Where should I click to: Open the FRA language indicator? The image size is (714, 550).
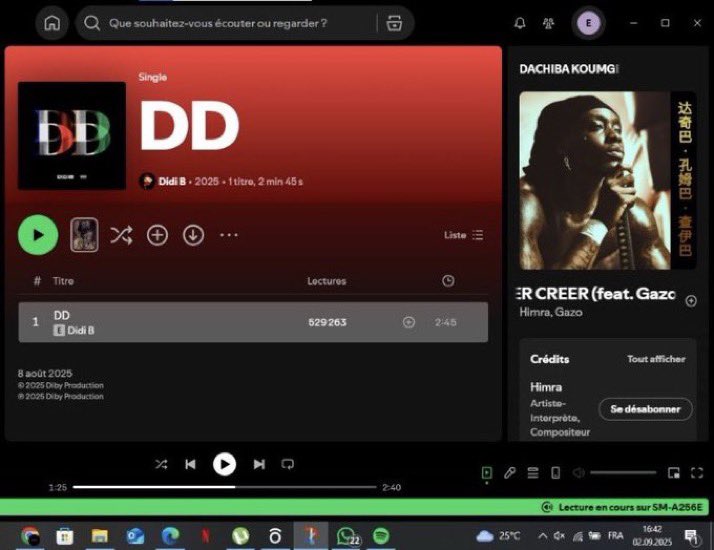coord(615,536)
